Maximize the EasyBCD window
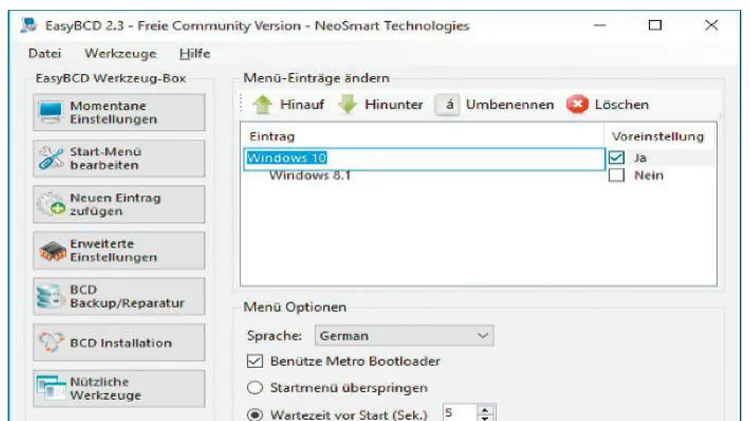Screen dimensions: 750x421 point(655,25)
